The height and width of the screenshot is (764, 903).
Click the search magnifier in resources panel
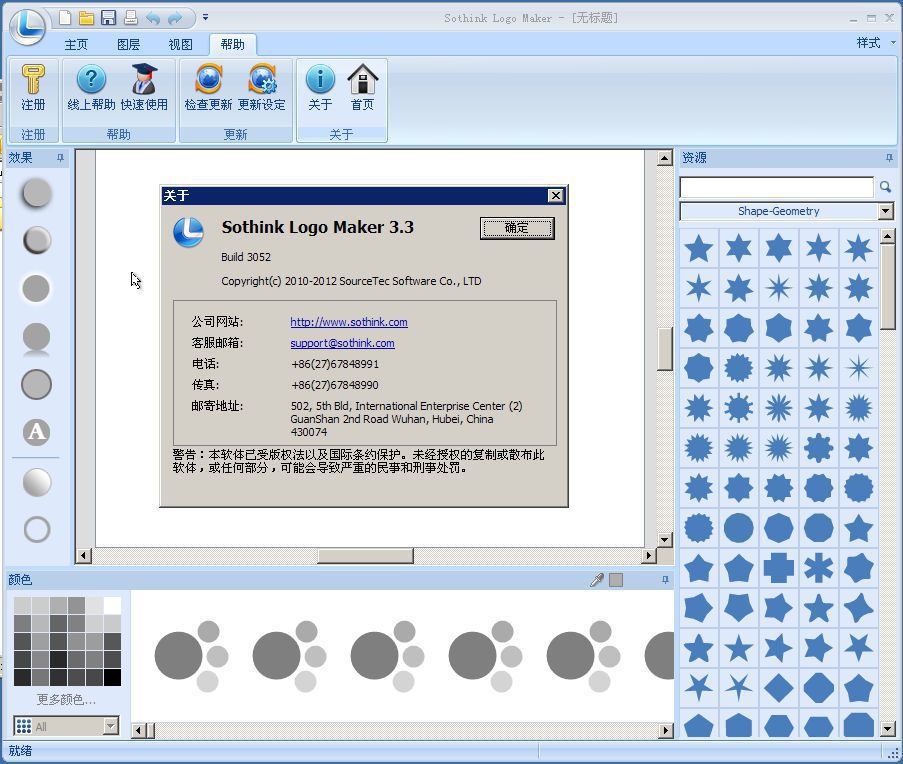pyautogui.click(x=885, y=187)
